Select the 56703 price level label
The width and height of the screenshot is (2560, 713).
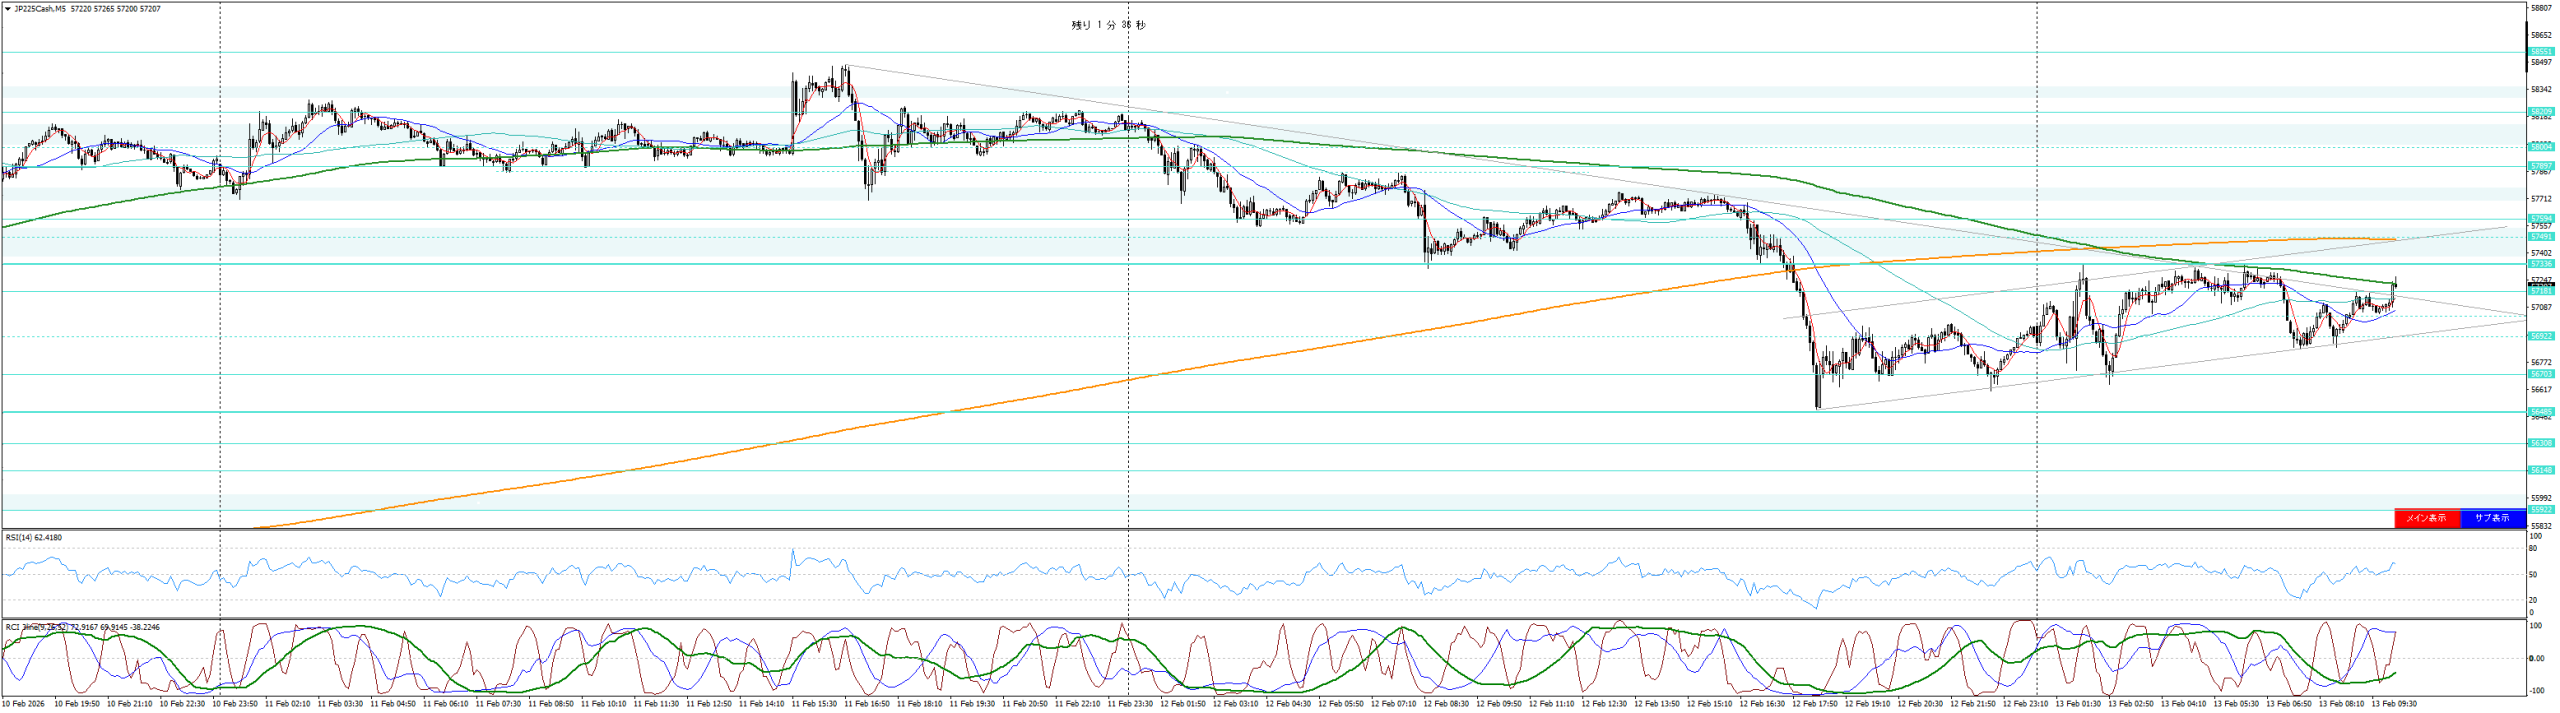(x=2540, y=374)
